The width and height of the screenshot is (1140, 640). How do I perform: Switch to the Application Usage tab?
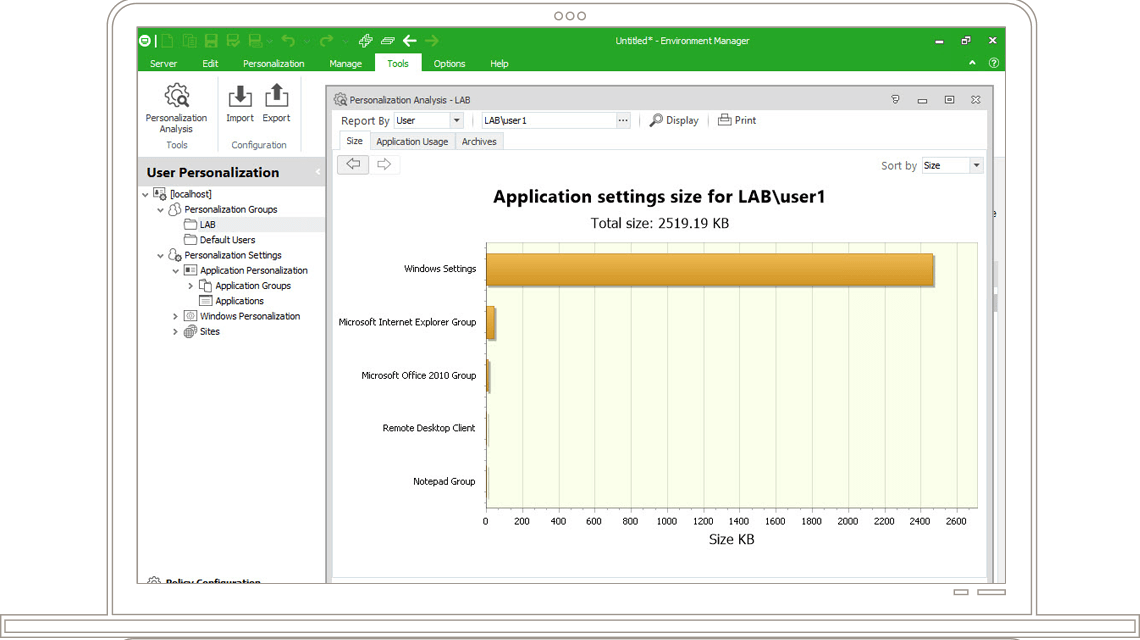point(412,142)
